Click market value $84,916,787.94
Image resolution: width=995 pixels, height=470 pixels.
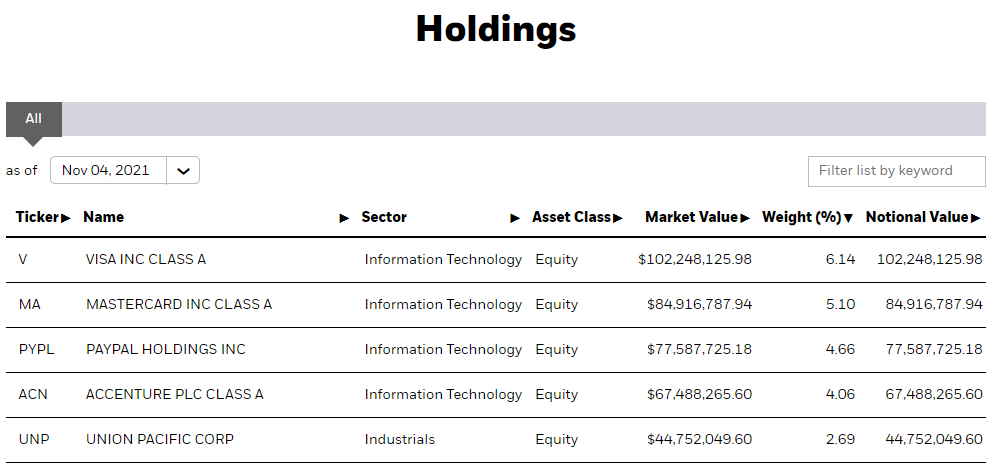[x=699, y=304]
